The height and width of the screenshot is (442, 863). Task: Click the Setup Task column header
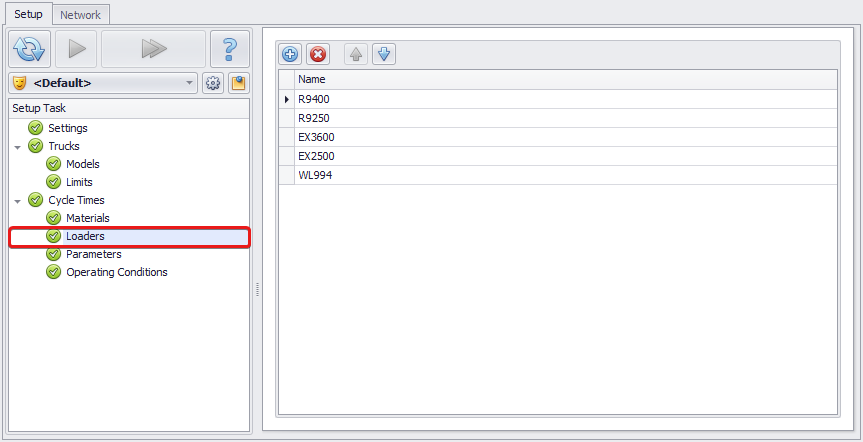click(x=129, y=108)
